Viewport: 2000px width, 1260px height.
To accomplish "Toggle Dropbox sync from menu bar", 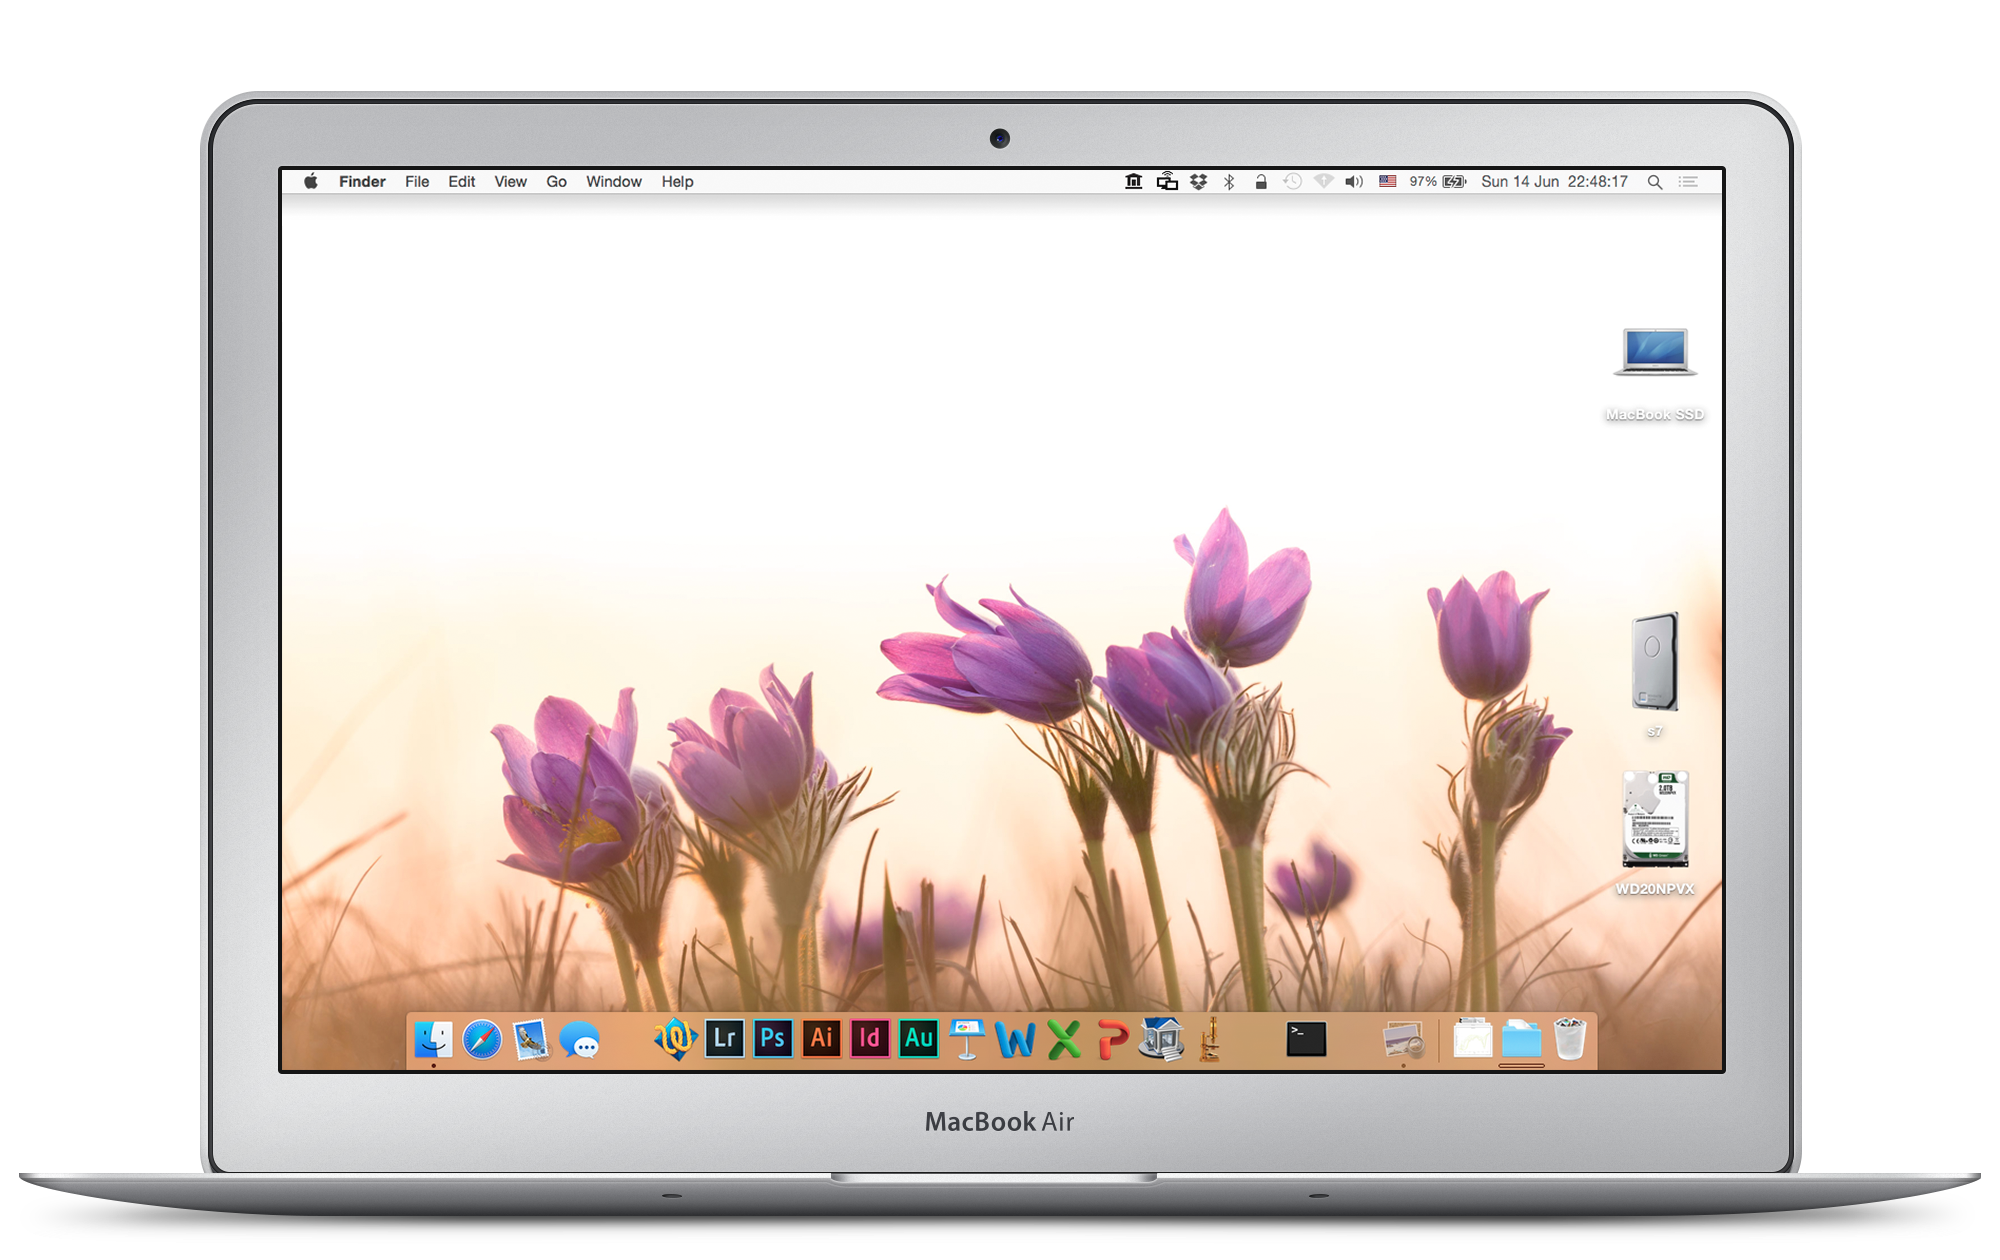I will tap(1202, 181).
